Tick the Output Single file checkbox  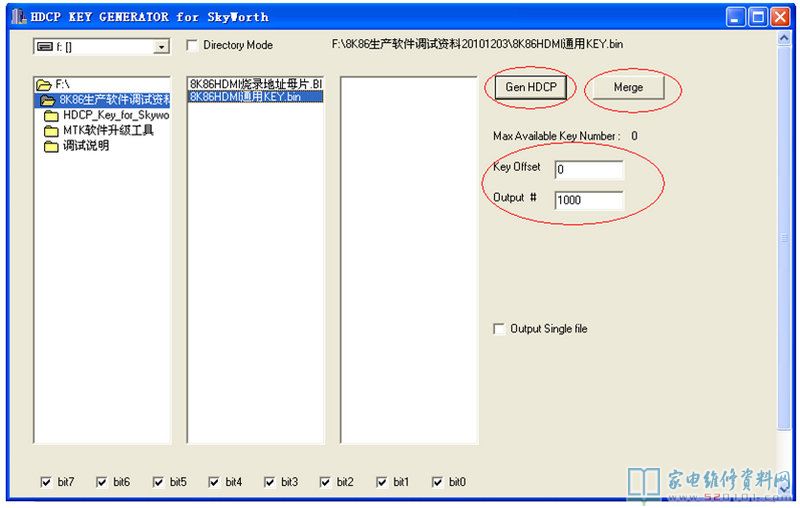point(499,329)
